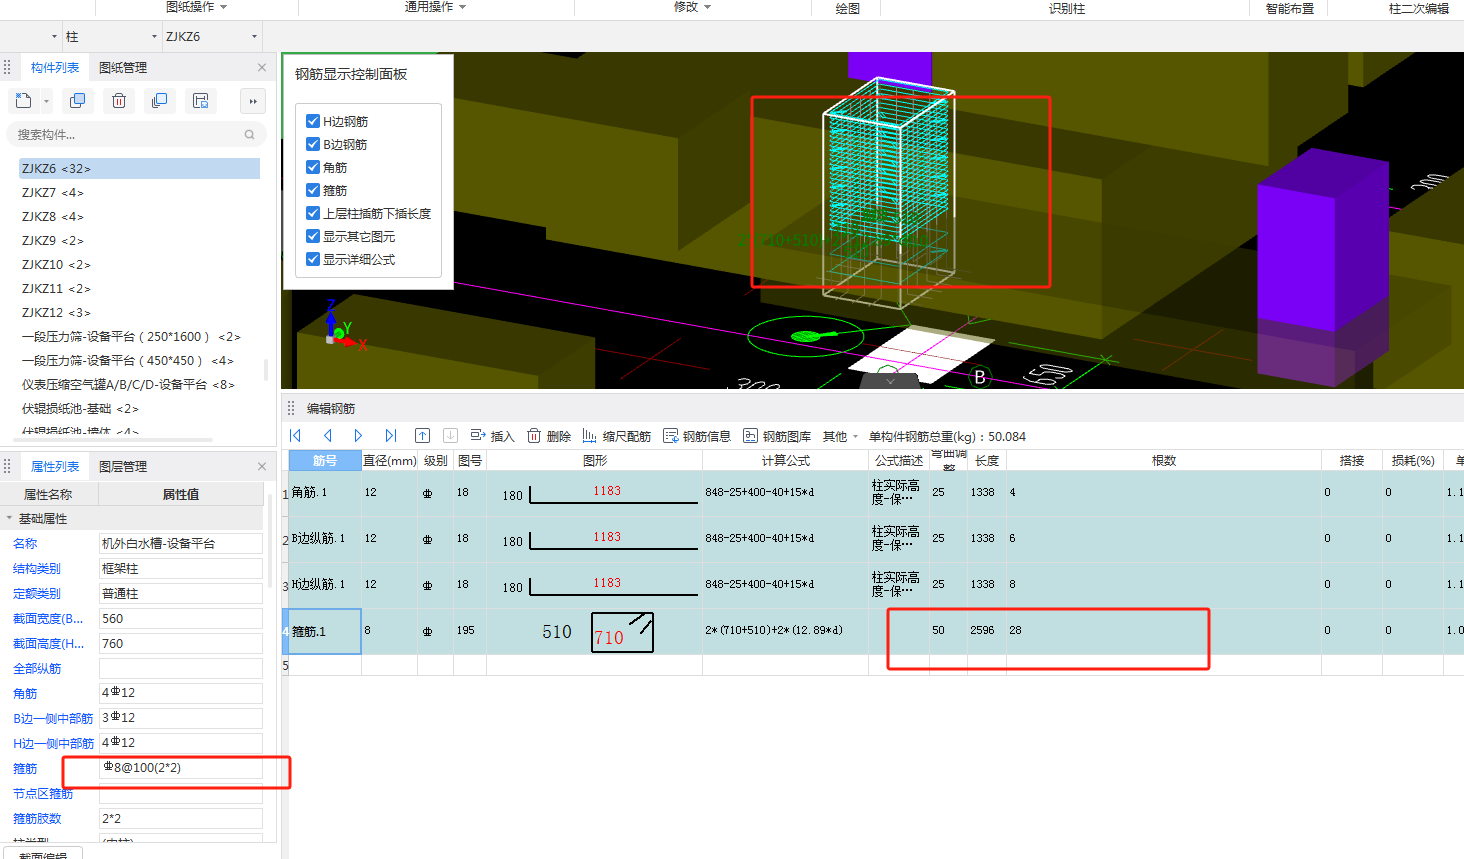Edit the 箍筋 property value field

tap(181, 768)
